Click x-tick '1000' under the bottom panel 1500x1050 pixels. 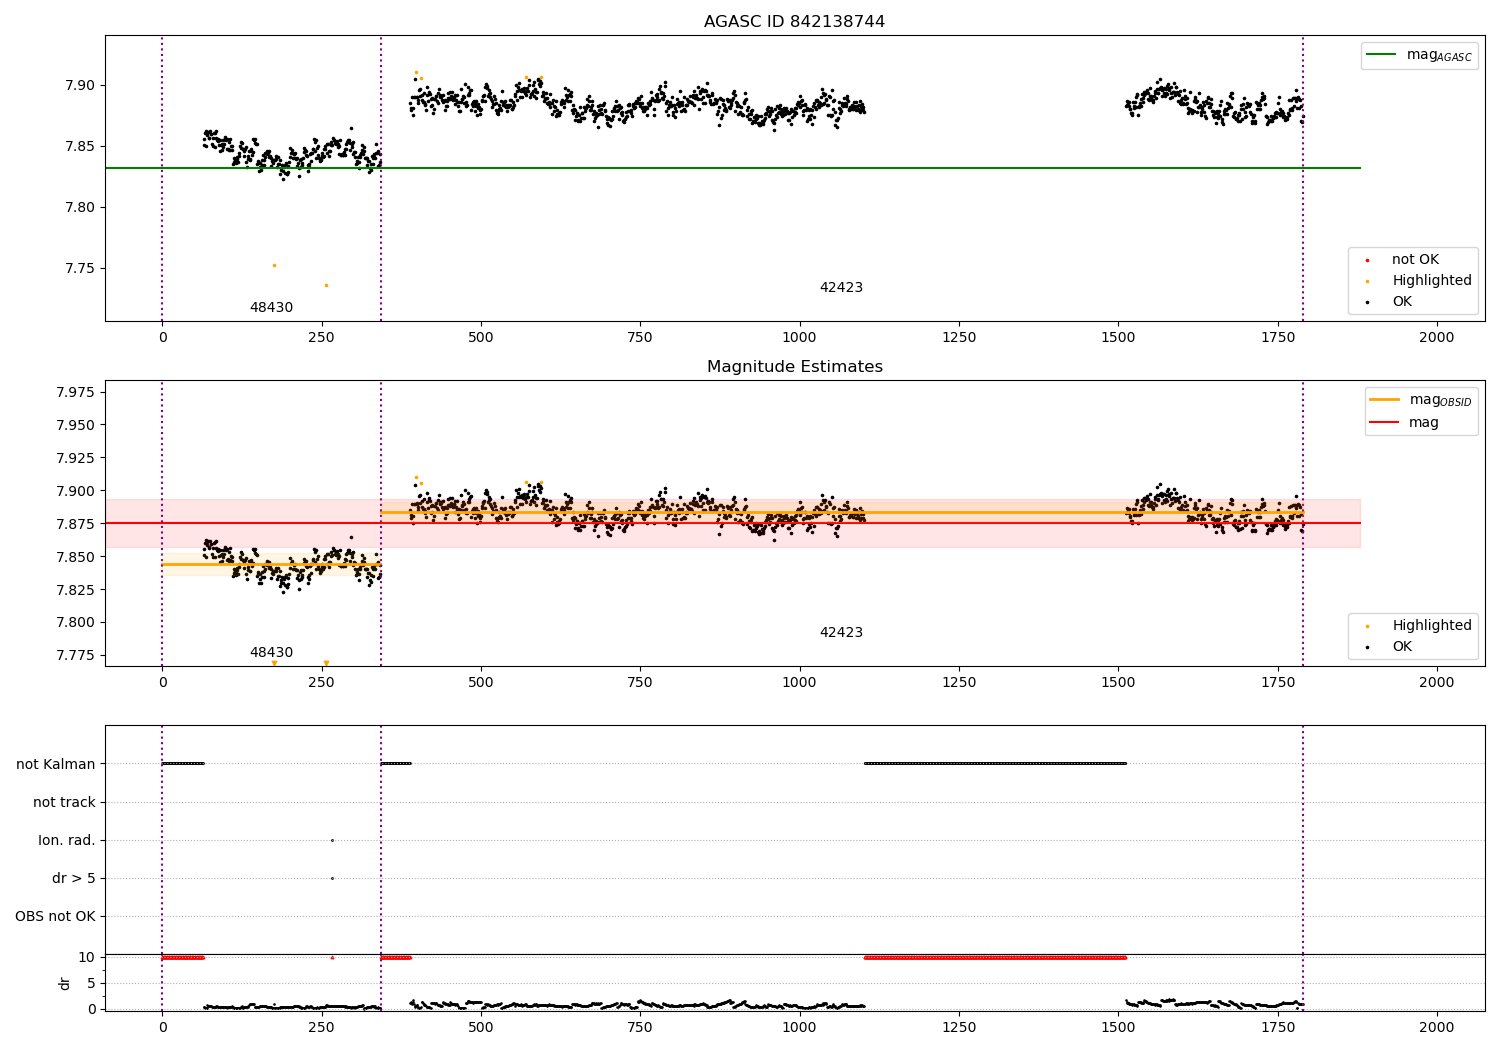[799, 1027]
